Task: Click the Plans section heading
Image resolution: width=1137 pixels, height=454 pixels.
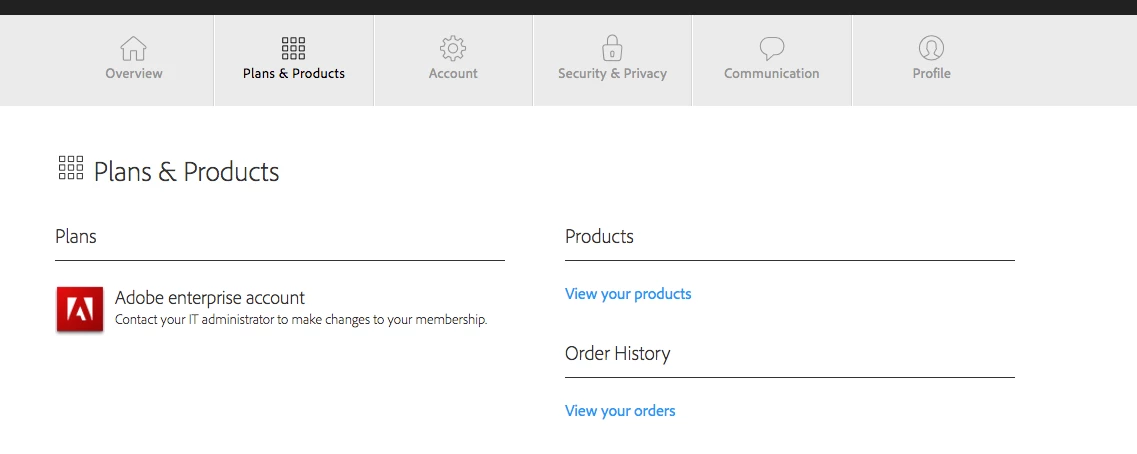Action: (x=75, y=236)
